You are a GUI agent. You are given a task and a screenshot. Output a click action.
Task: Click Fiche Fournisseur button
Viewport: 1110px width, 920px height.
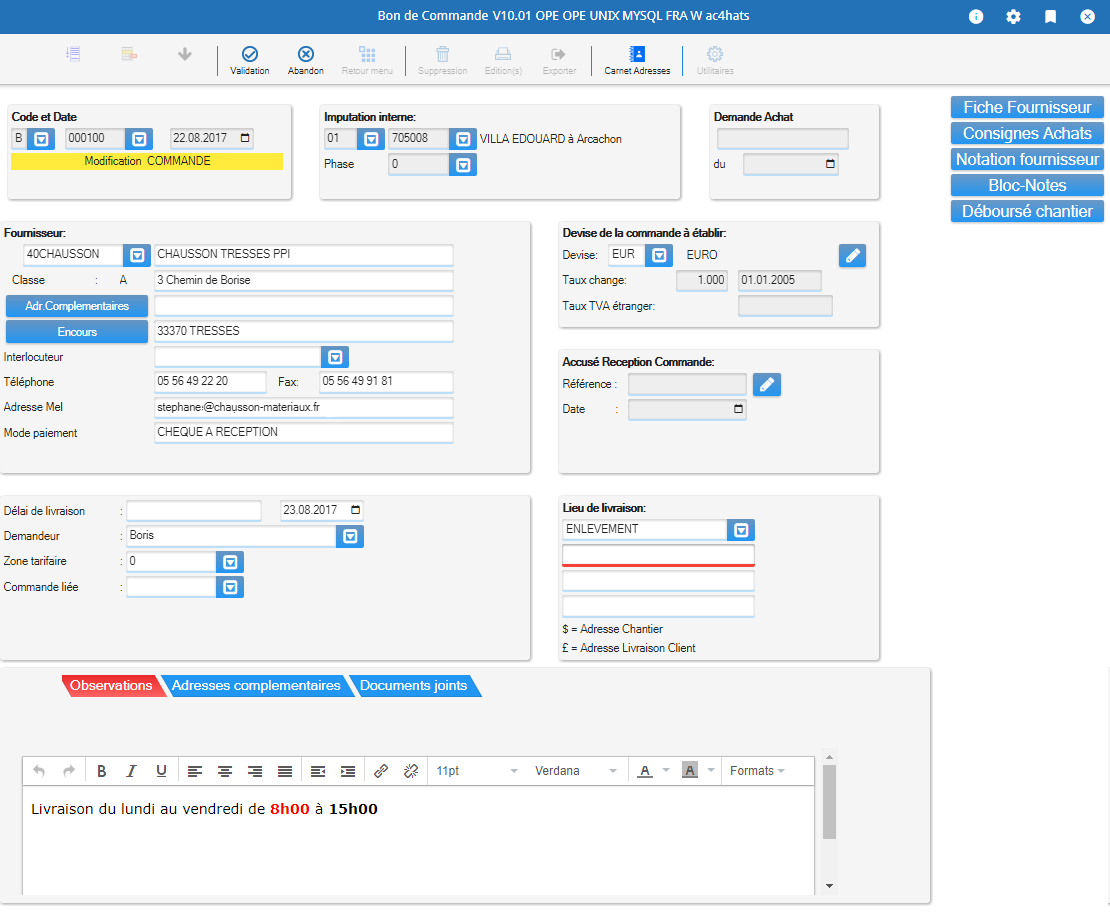pyautogui.click(x=1026, y=108)
